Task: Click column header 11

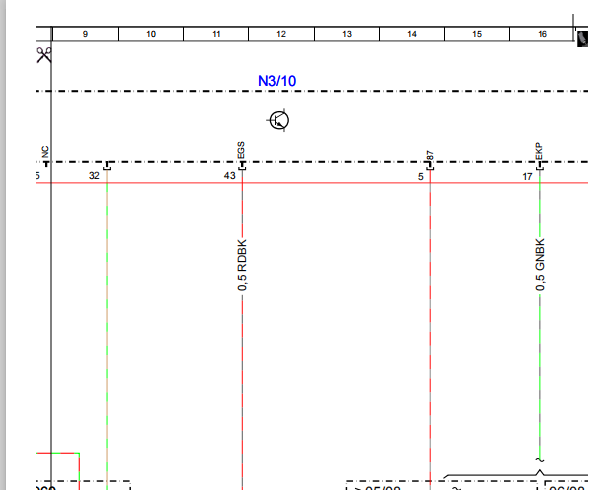Action: (x=216, y=34)
